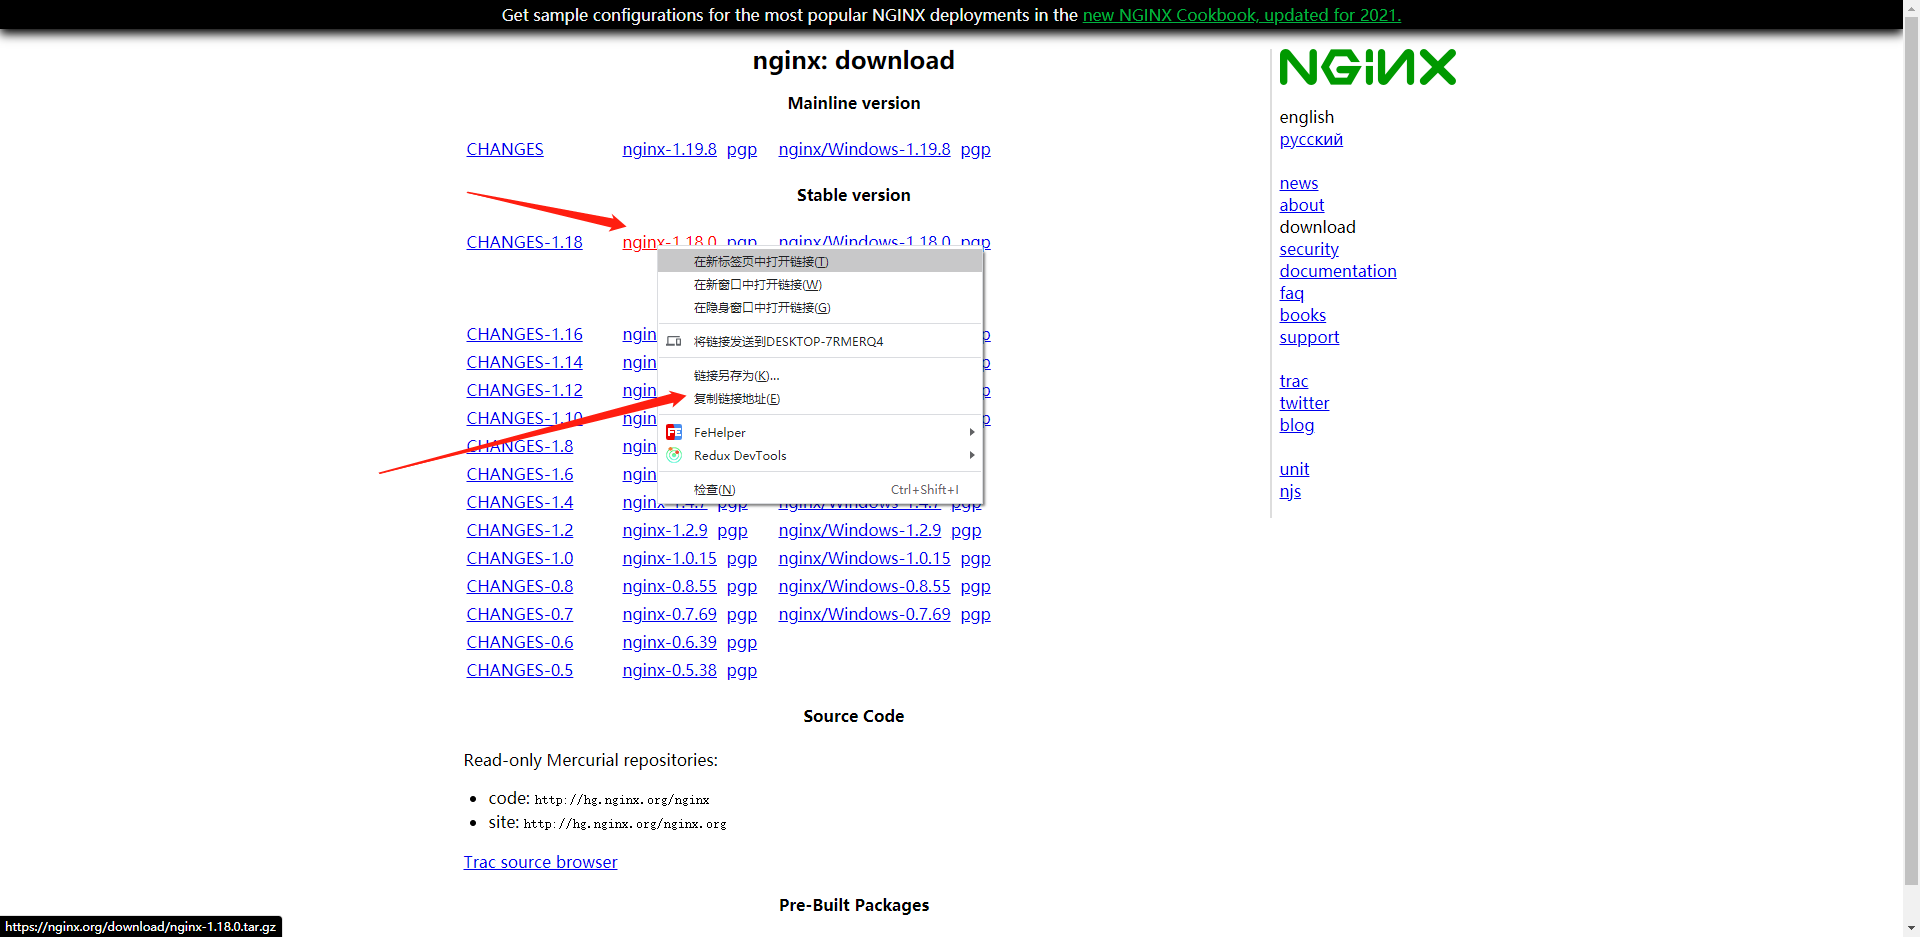Open the njs link in sidebar
Viewport: 1920px width, 937px height.
click(1290, 491)
